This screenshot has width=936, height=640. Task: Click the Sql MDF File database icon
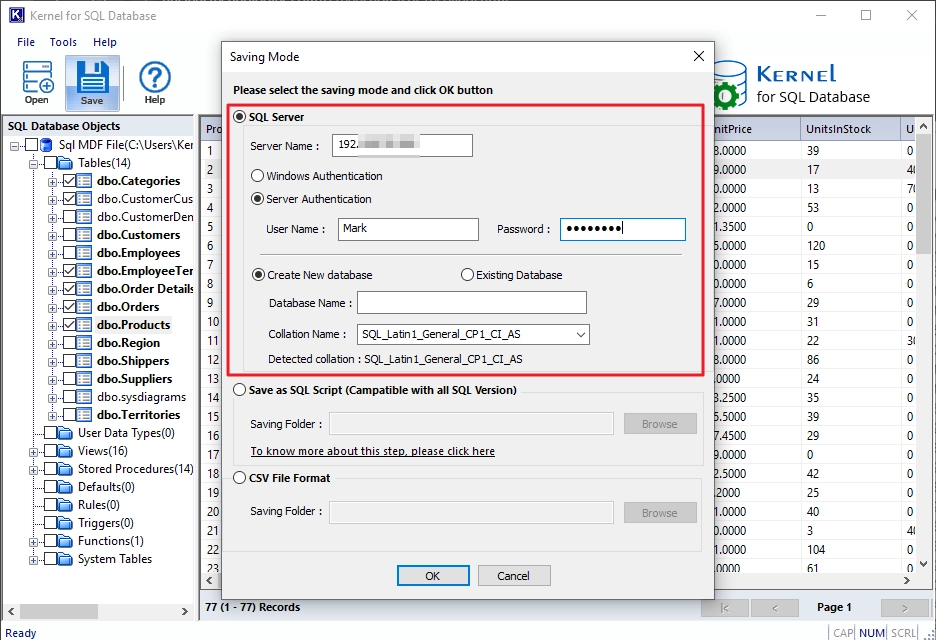pos(46,145)
